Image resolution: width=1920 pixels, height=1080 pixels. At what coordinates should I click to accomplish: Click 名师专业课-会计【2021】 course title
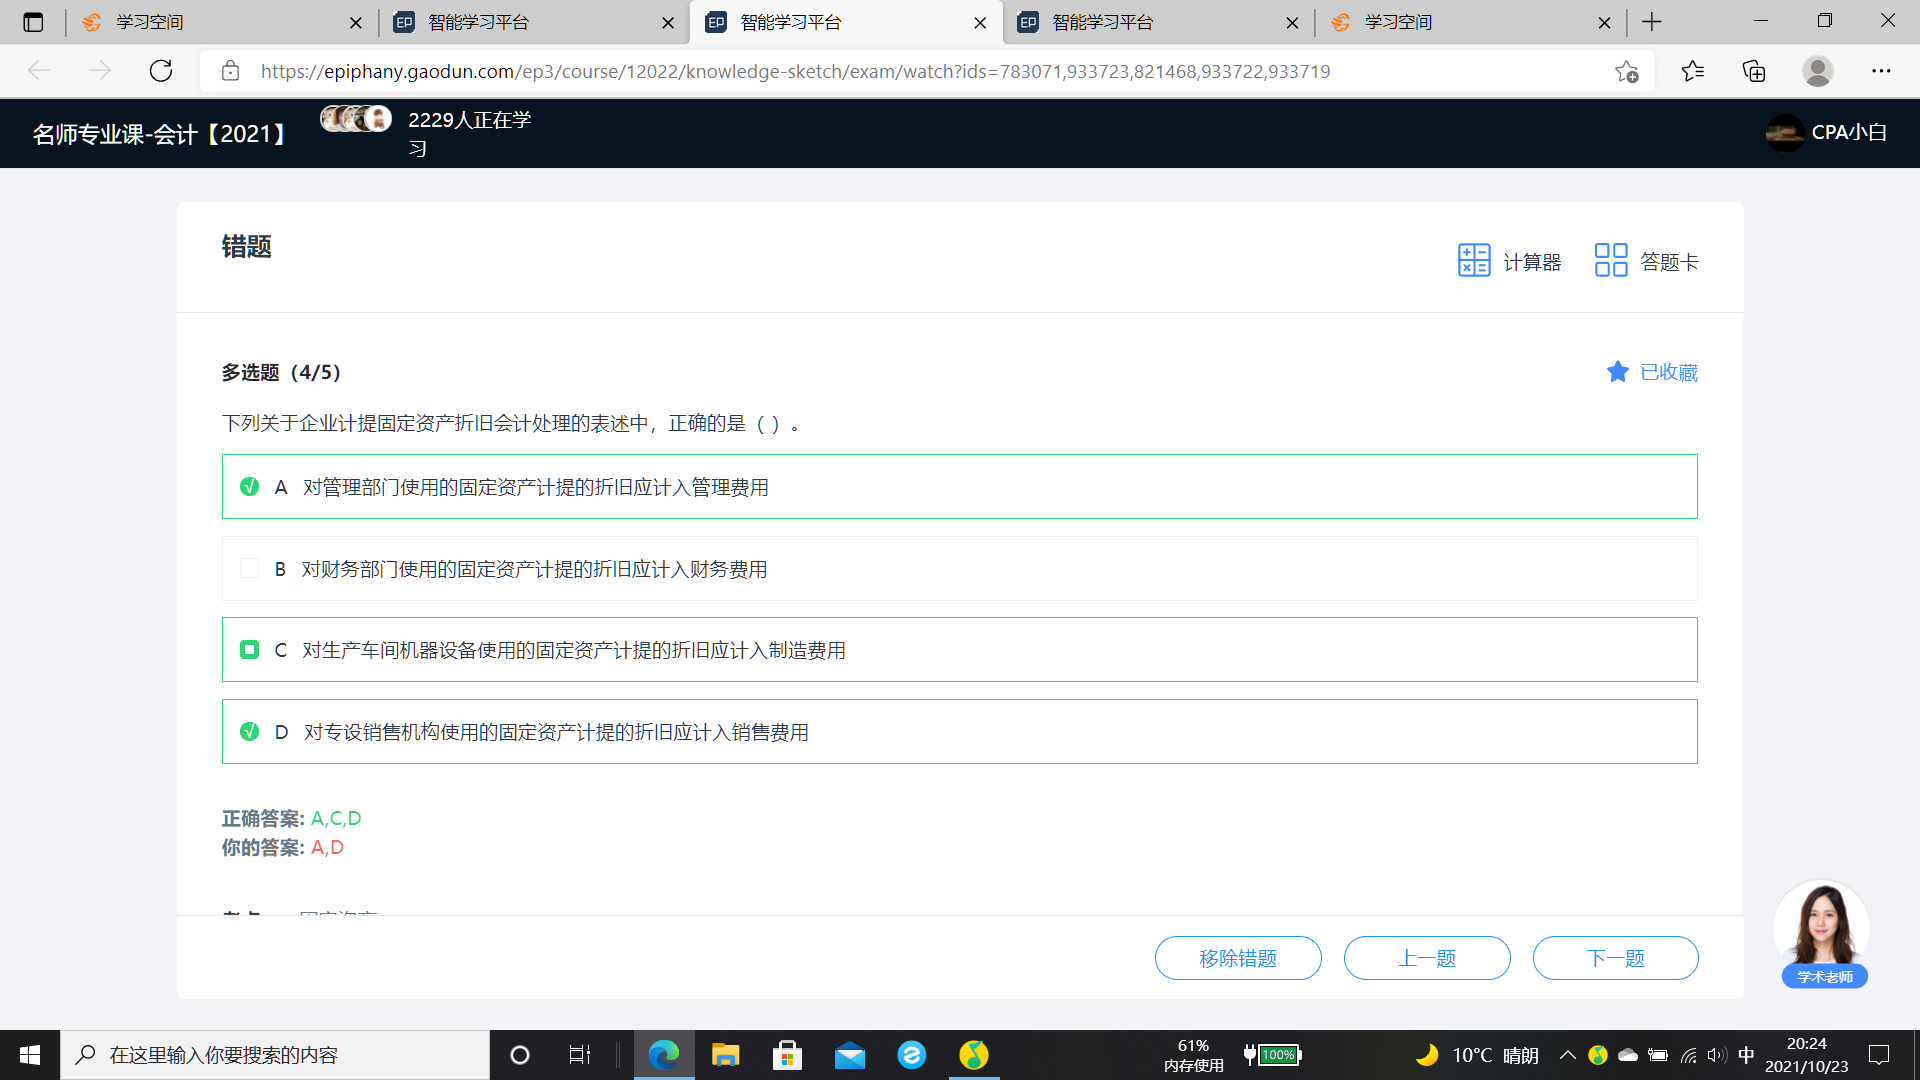(x=161, y=134)
